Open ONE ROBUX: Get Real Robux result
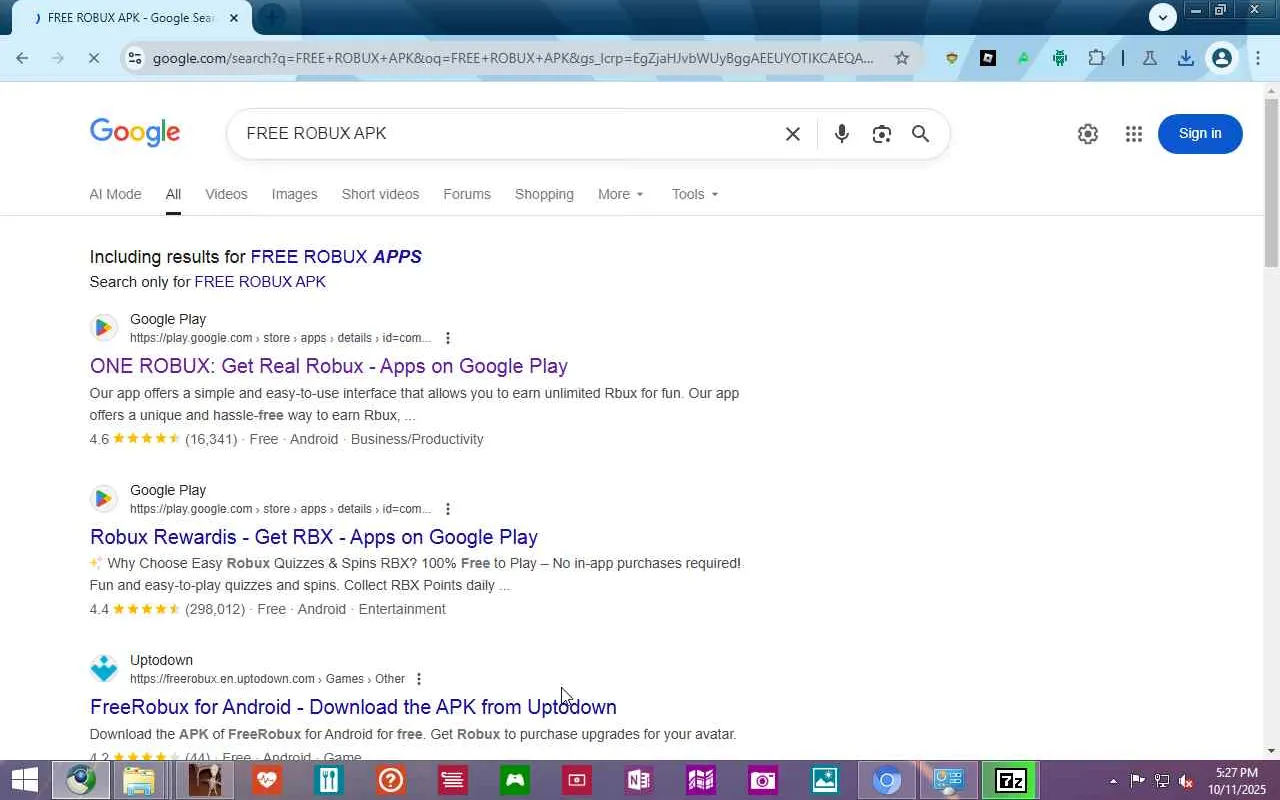This screenshot has height=800, width=1280. [x=329, y=366]
